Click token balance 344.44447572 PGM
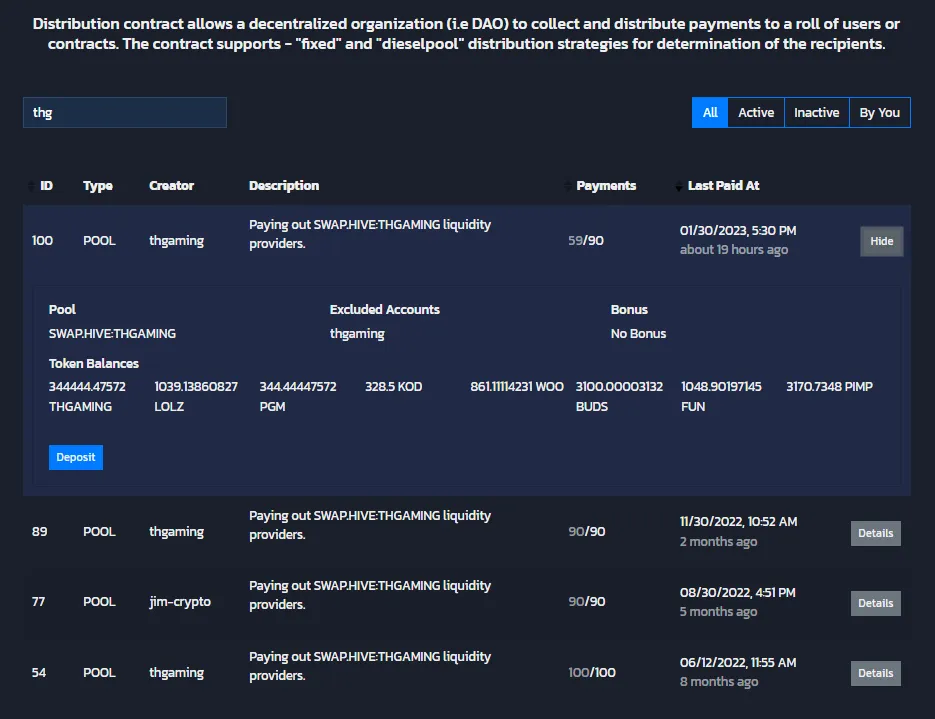 click(x=298, y=396)
